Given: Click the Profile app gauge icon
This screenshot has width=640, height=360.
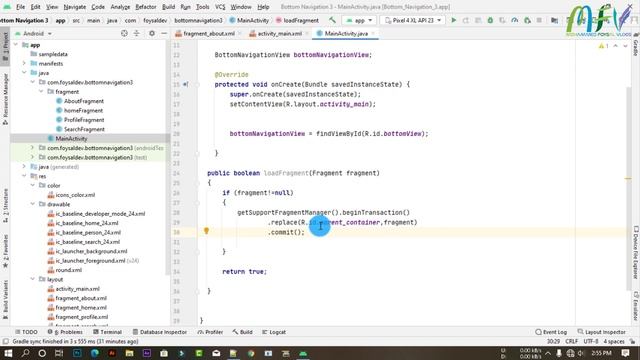Looking at the screenshot, I should [x=514, y=20].
